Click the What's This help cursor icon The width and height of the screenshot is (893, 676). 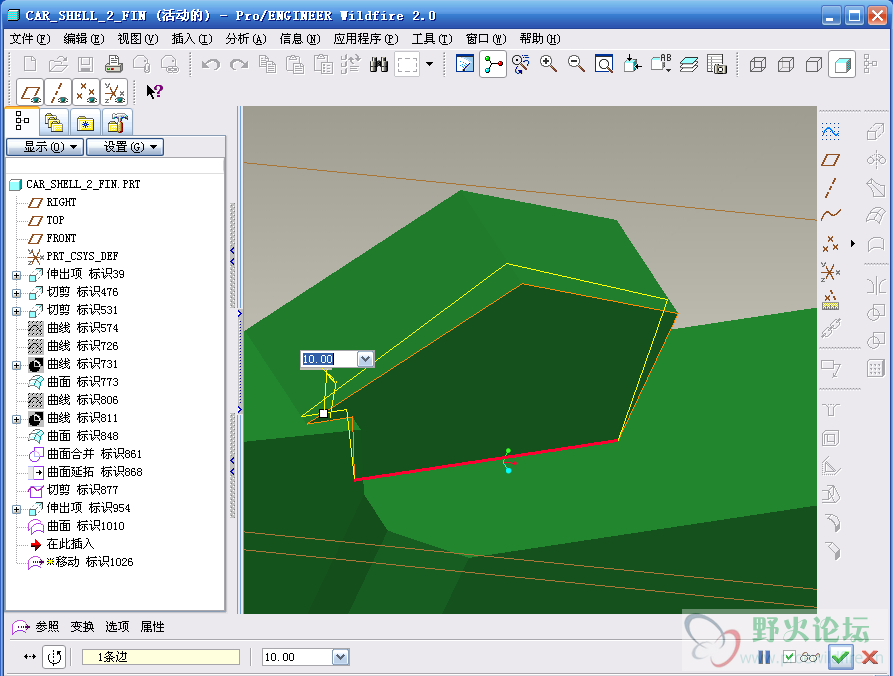click(154, 92)
